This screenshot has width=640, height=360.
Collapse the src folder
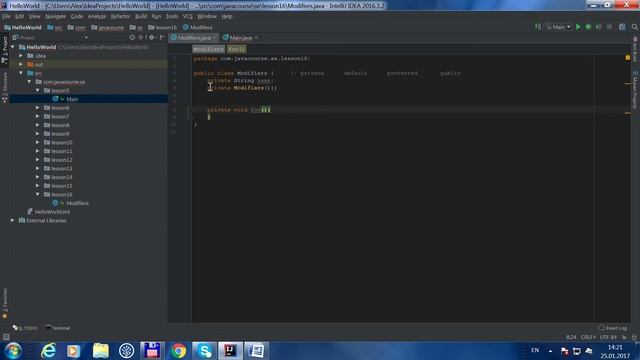21,73
